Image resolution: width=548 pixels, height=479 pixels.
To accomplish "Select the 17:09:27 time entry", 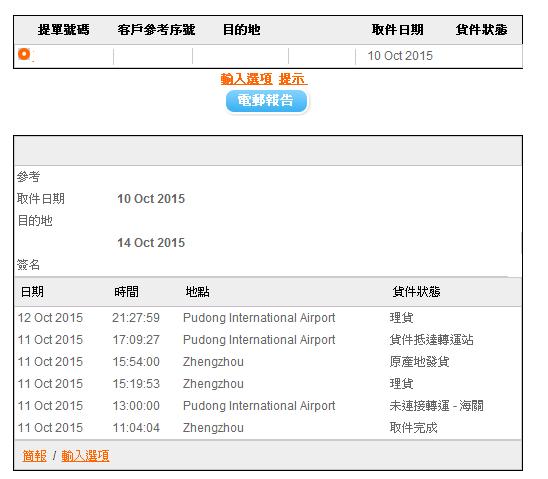I will [x=136, y=340].
